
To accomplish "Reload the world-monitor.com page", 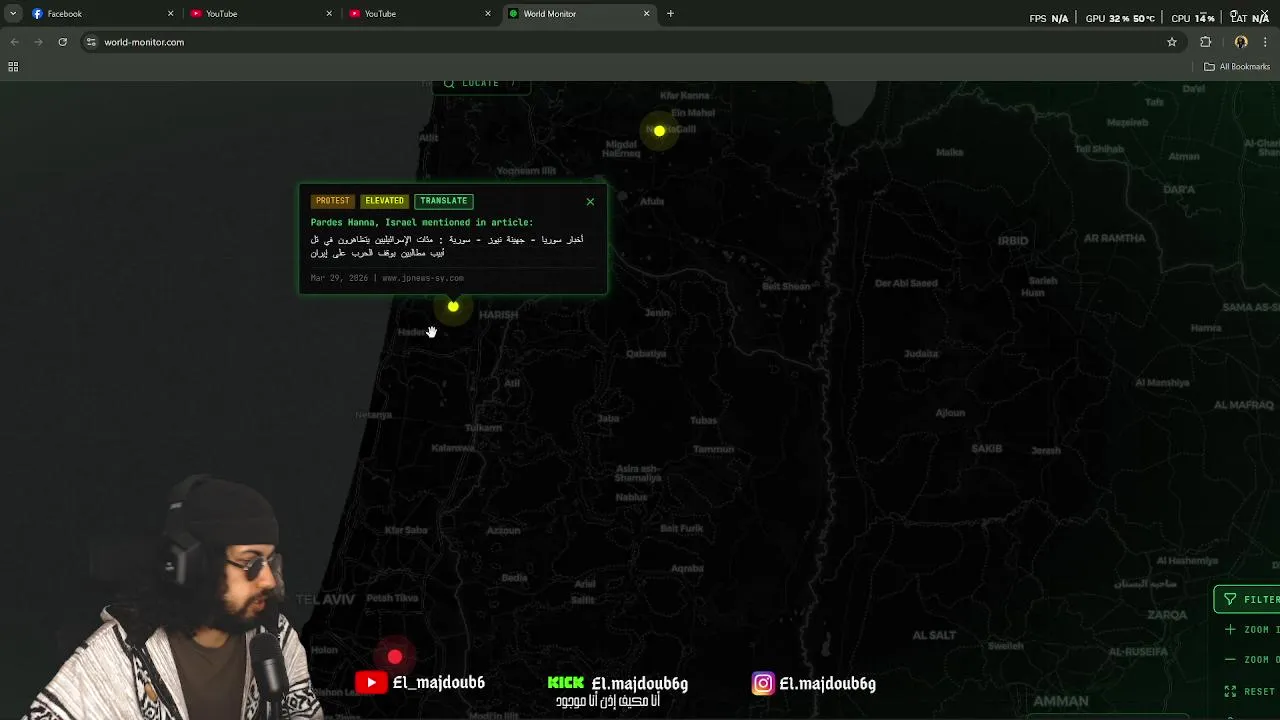I will click(x=62, y=42).
